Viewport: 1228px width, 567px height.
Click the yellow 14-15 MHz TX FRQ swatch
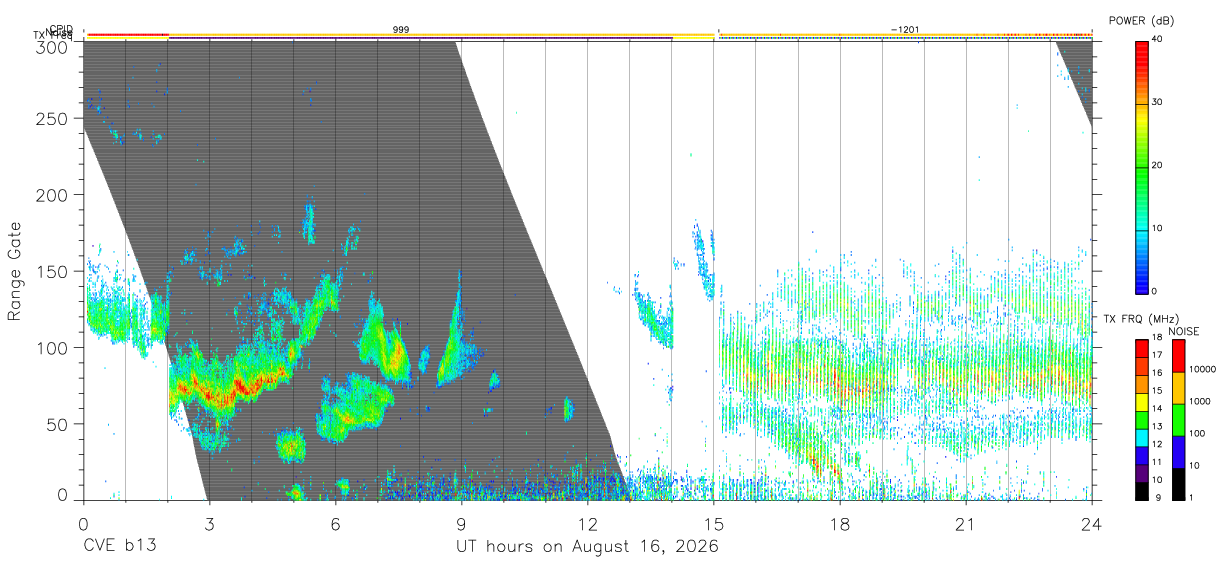click(x=1141, y=400)
